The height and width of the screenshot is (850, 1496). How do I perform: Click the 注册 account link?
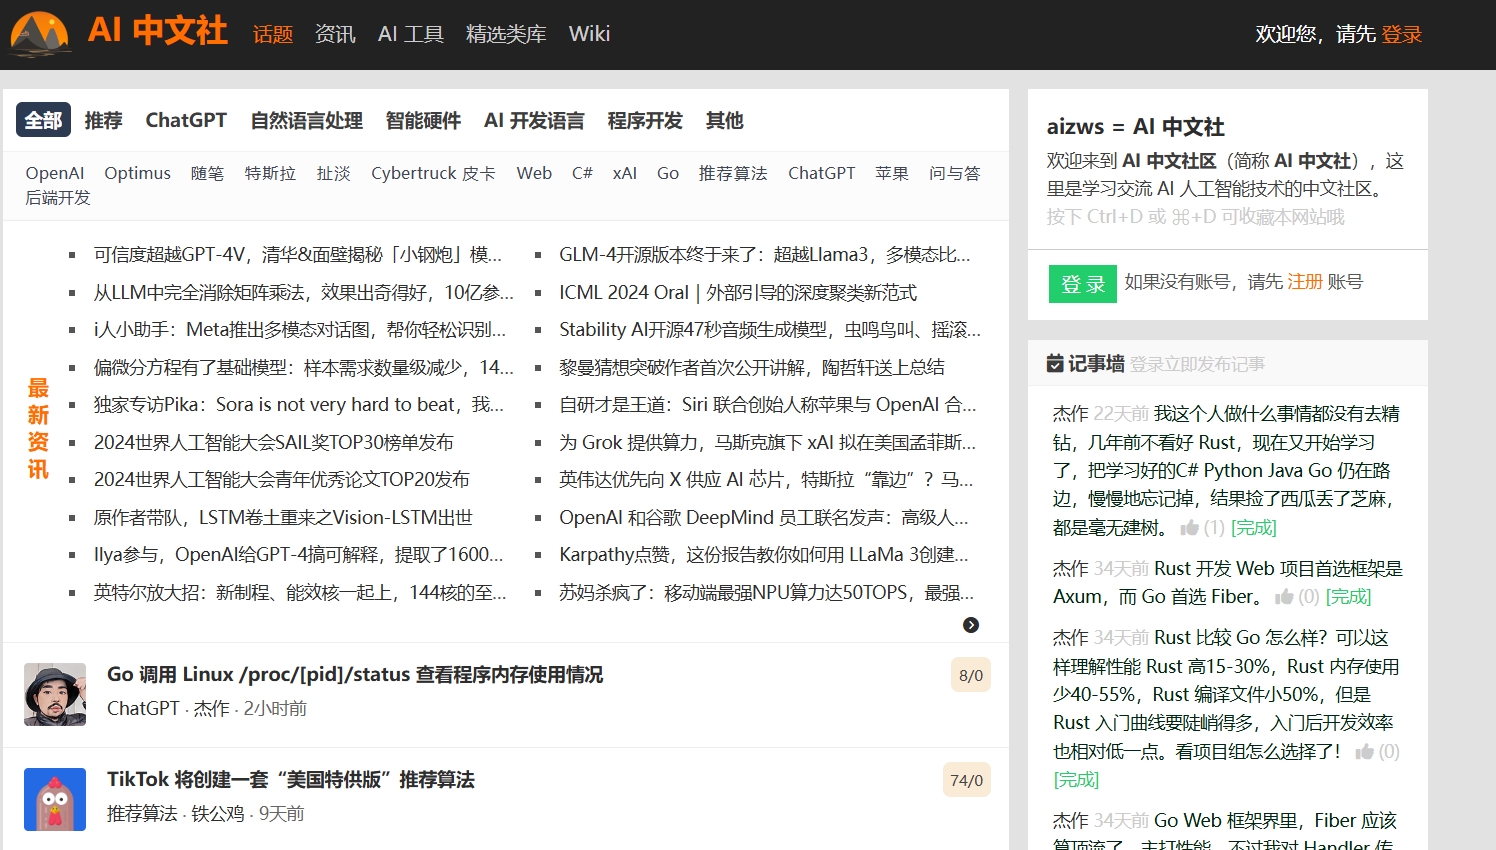click(x=1305, y=282)
